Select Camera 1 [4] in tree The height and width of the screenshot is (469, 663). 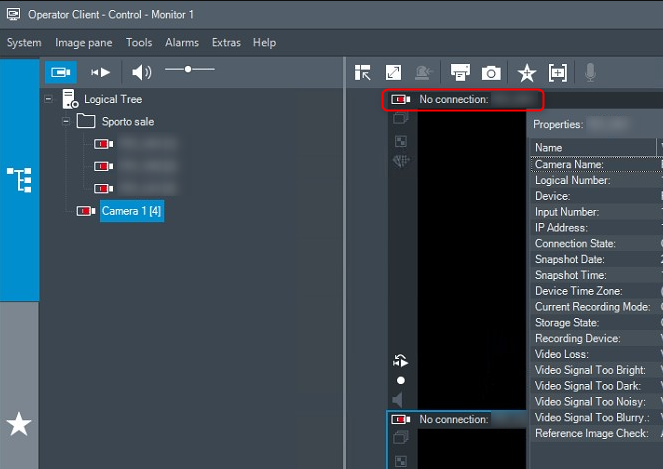[x=132, y=211]
